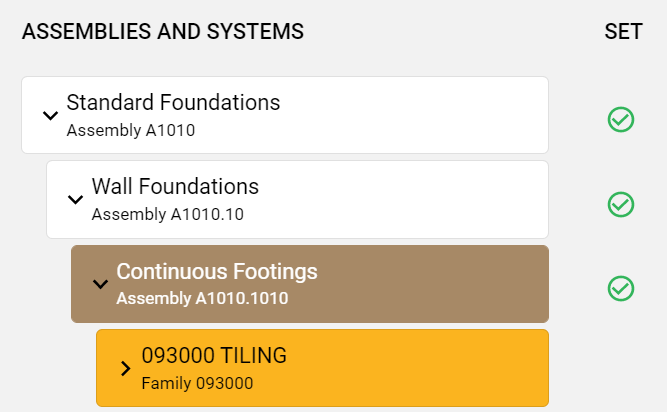Collapse the Wall Foundations tree node arrow
Screen dimensions: 667x412
pyautogui.click(x=75, y=199)
